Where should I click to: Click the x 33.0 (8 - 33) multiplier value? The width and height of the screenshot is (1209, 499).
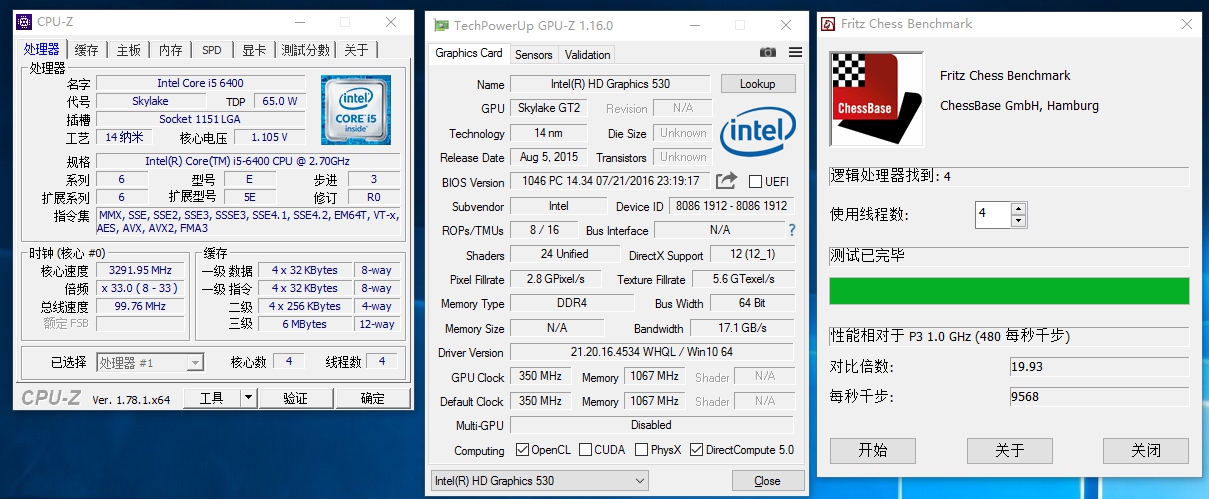pyautogui.click(x=140, y=288)
